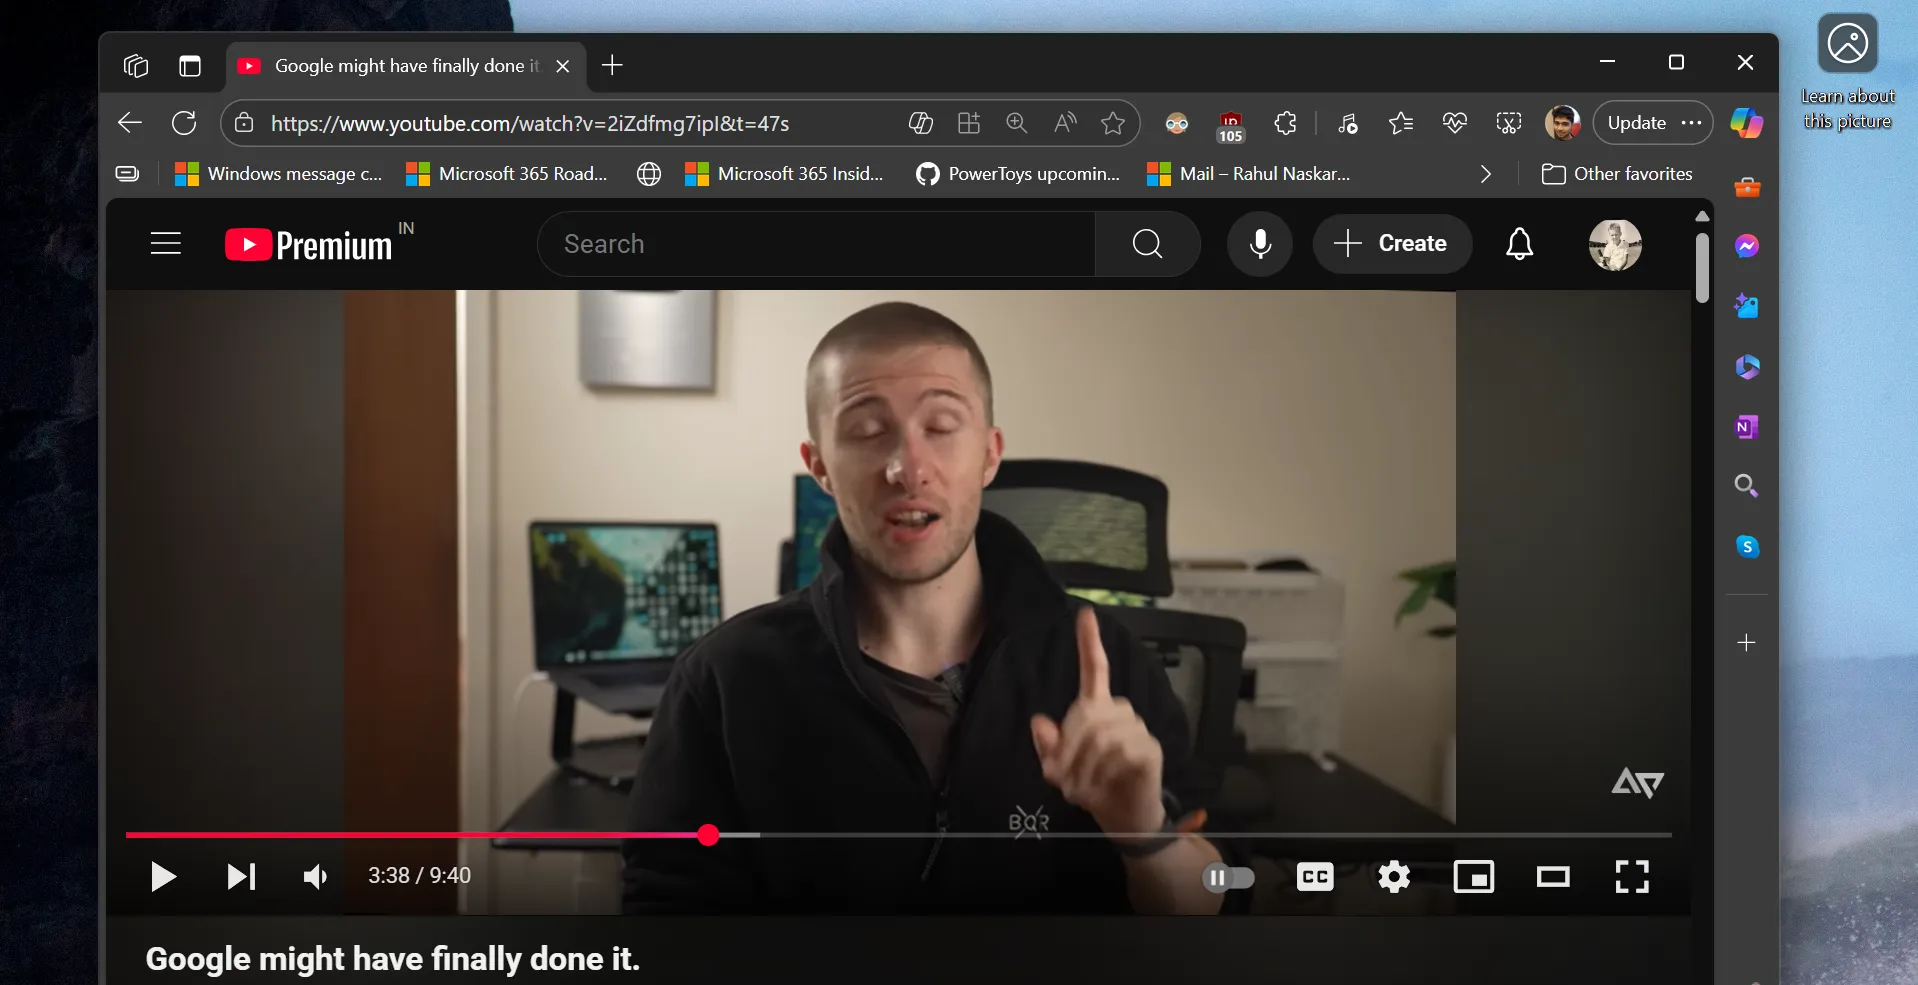The image size is (1918, 985).
Task: Start a voice search with the microphone
Action: click(1259, 244)
